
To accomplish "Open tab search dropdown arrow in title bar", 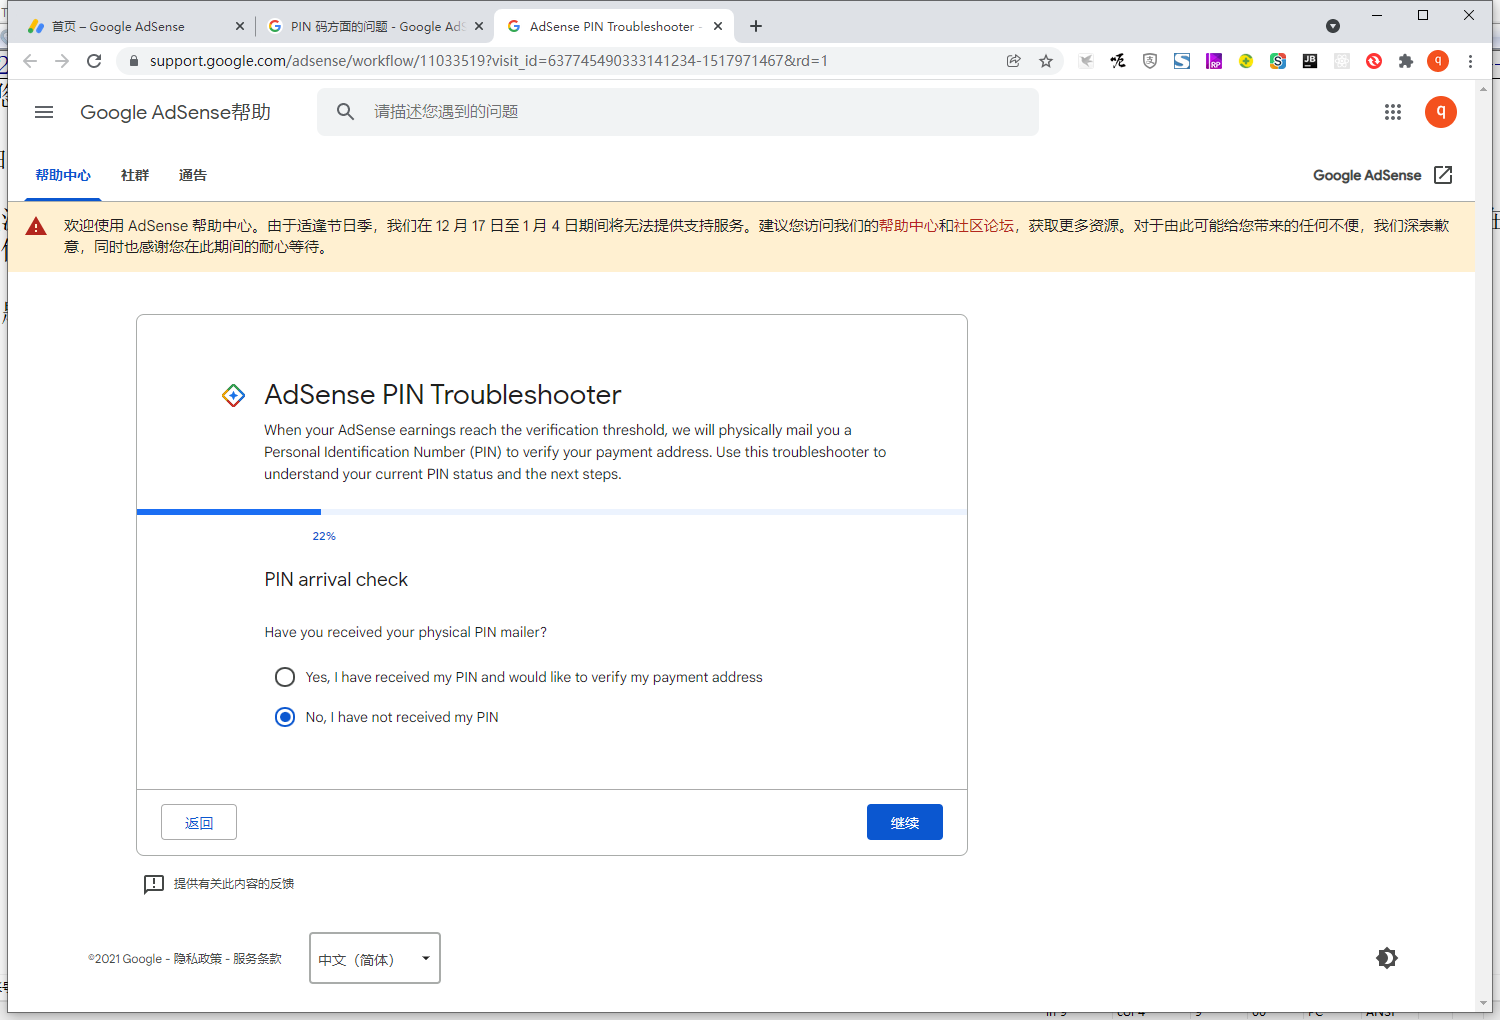I will click(x=1333, y=26).
